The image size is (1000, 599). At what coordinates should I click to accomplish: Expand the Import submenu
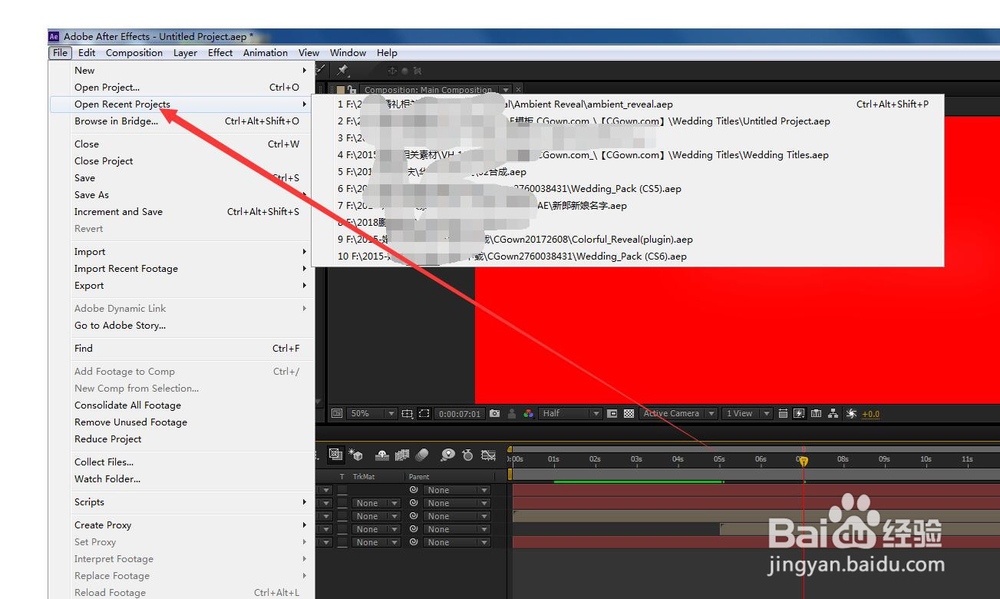point(181,252)
